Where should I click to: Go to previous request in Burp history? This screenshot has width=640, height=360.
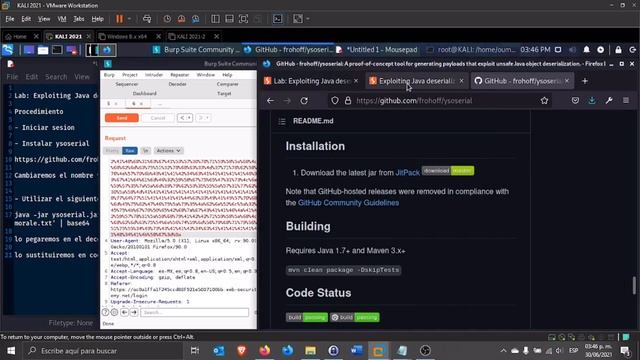(x=182, y=118)
